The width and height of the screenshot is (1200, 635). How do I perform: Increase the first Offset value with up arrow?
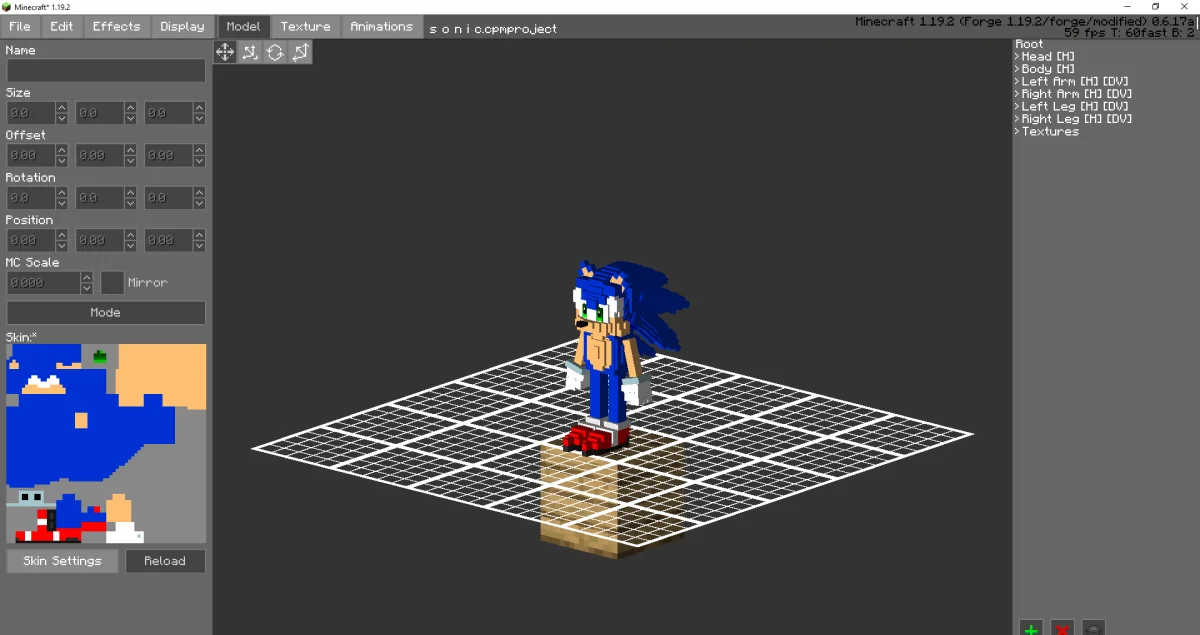coord(62,150)
